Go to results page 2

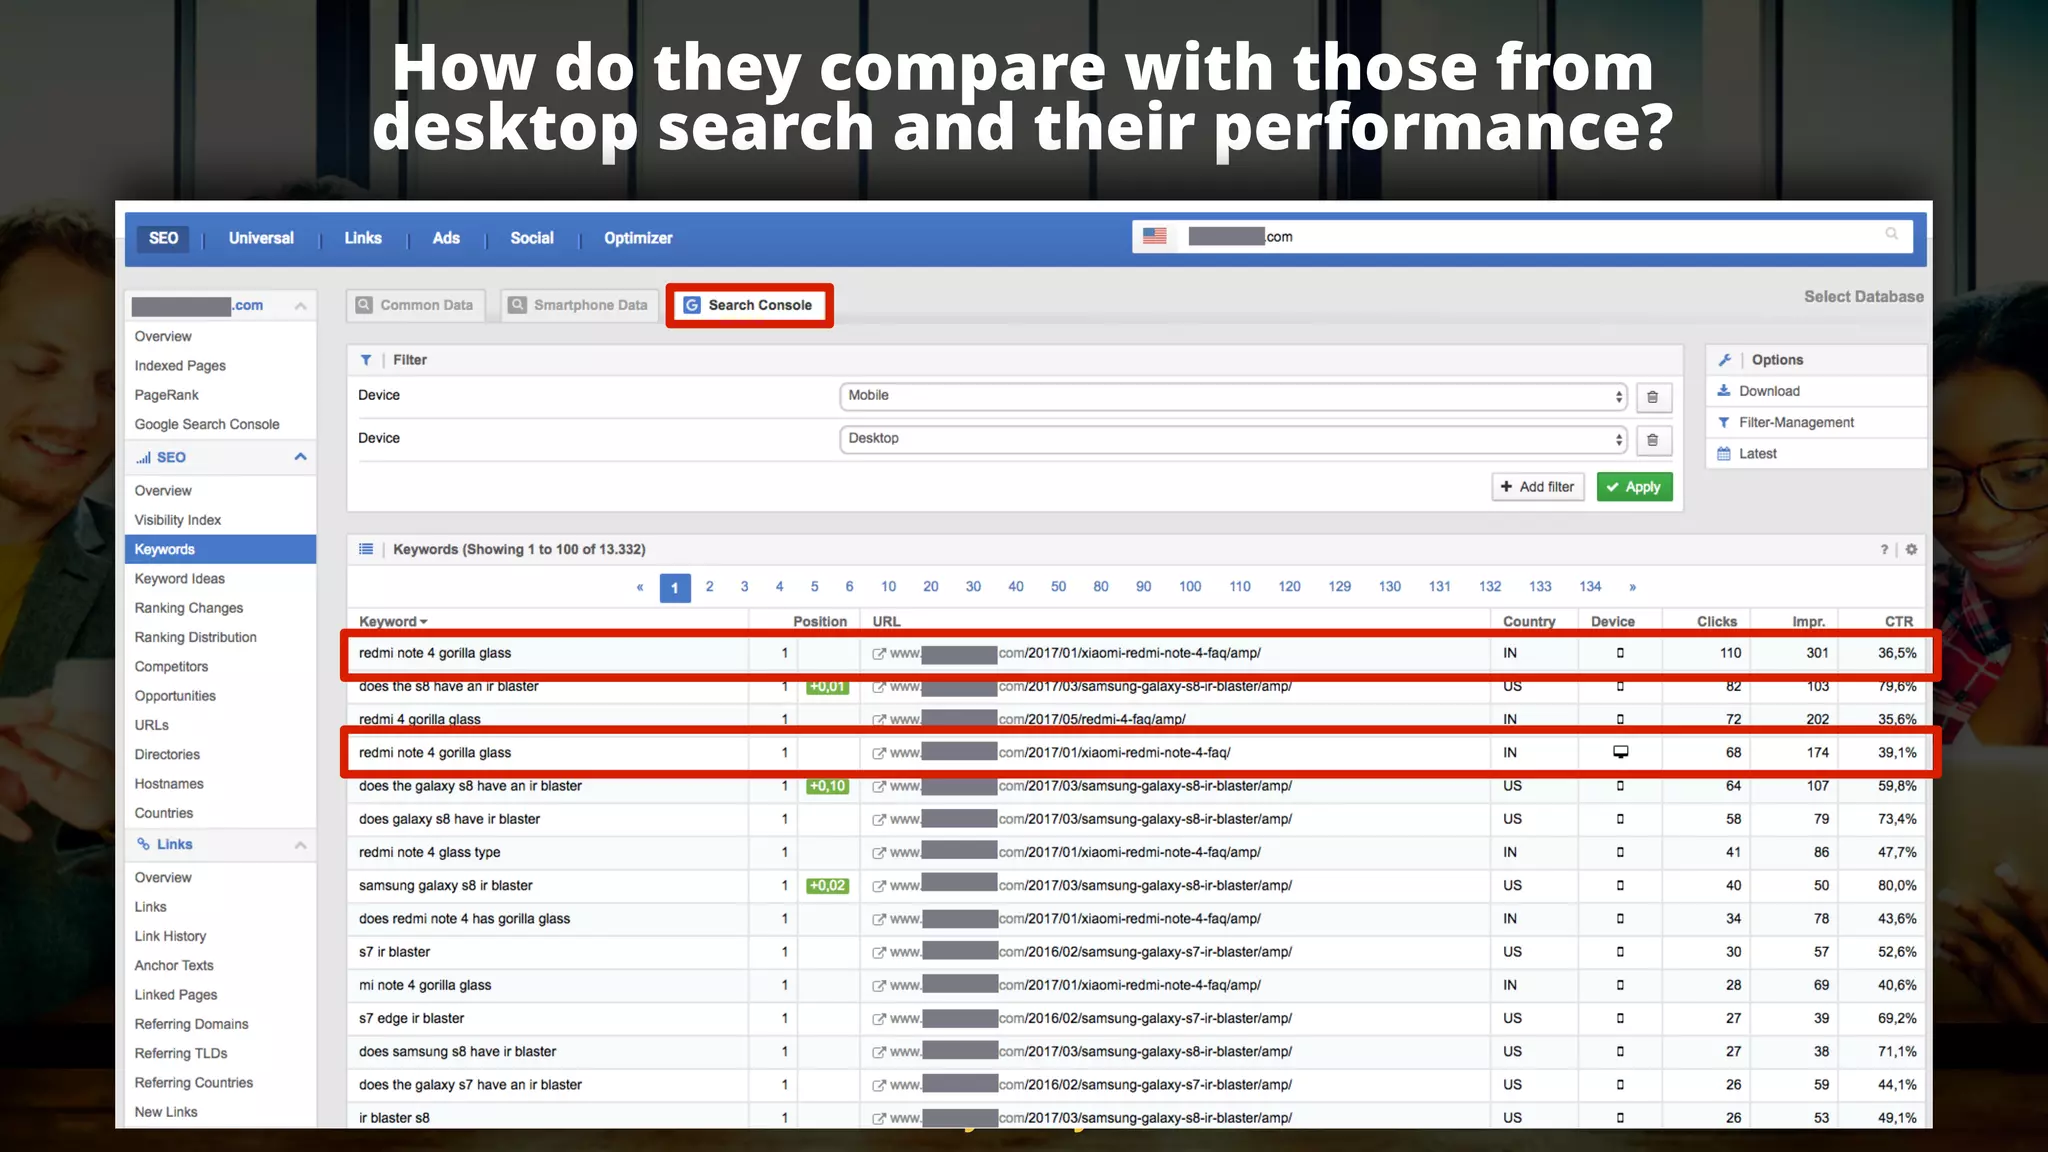709,587
